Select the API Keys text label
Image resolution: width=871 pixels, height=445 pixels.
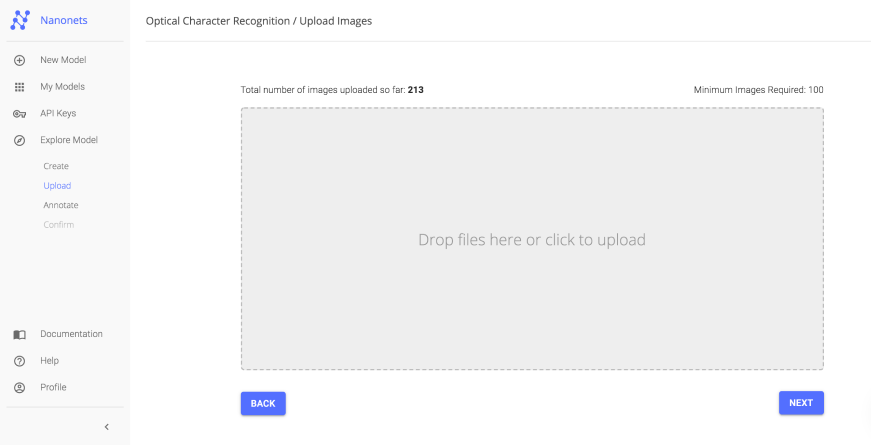click(58, 114)
